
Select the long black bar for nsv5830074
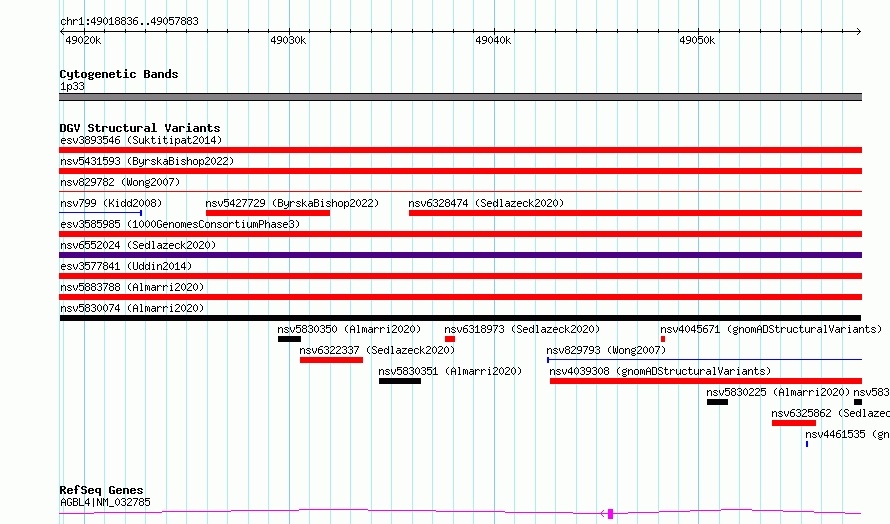click(x=460, y=318)
